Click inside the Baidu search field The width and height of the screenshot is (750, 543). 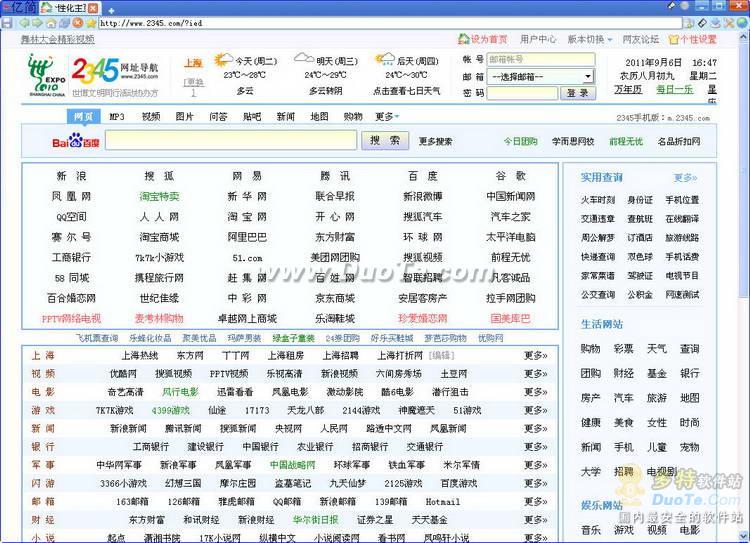(231, 141)
